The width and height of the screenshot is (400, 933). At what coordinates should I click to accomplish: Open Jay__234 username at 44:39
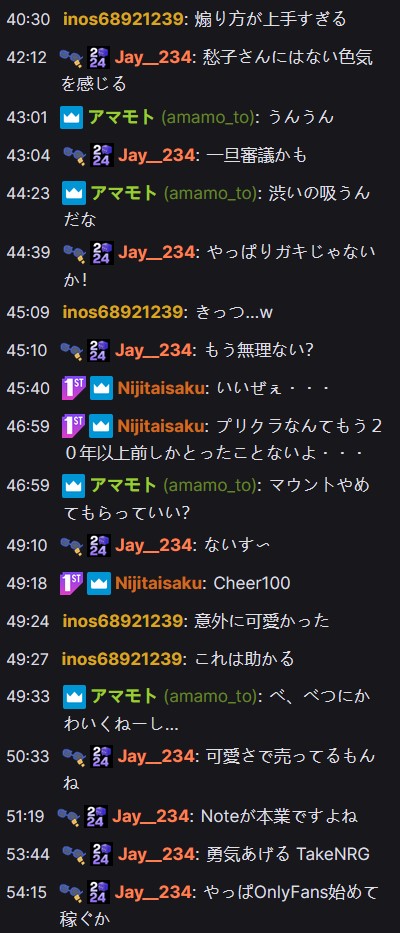click(x=156, y=252)
